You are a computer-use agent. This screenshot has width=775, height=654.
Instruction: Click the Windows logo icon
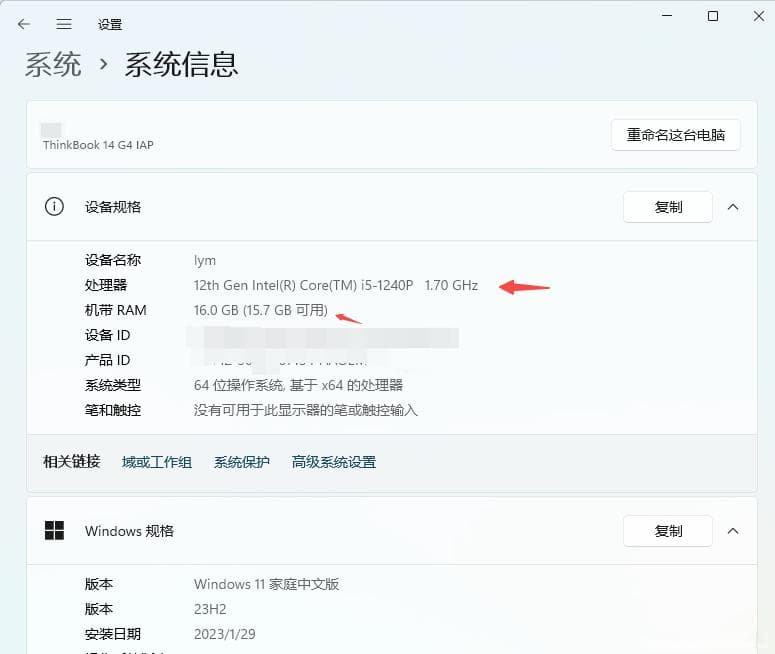(54, 530)
